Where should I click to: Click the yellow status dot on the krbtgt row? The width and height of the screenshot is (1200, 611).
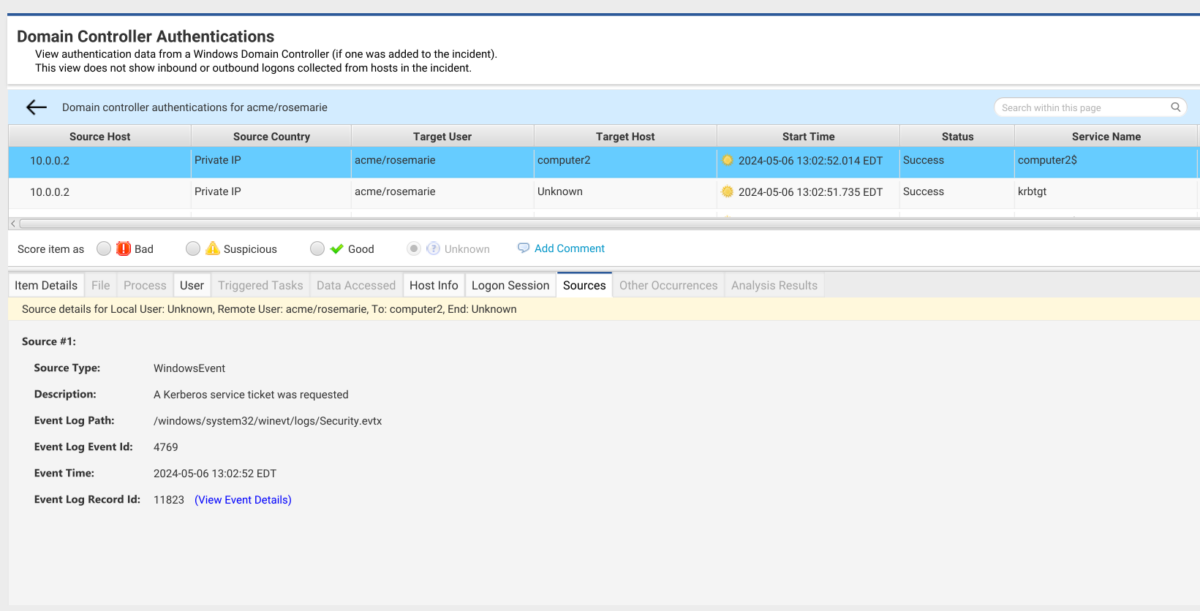(x=728, y=191)
